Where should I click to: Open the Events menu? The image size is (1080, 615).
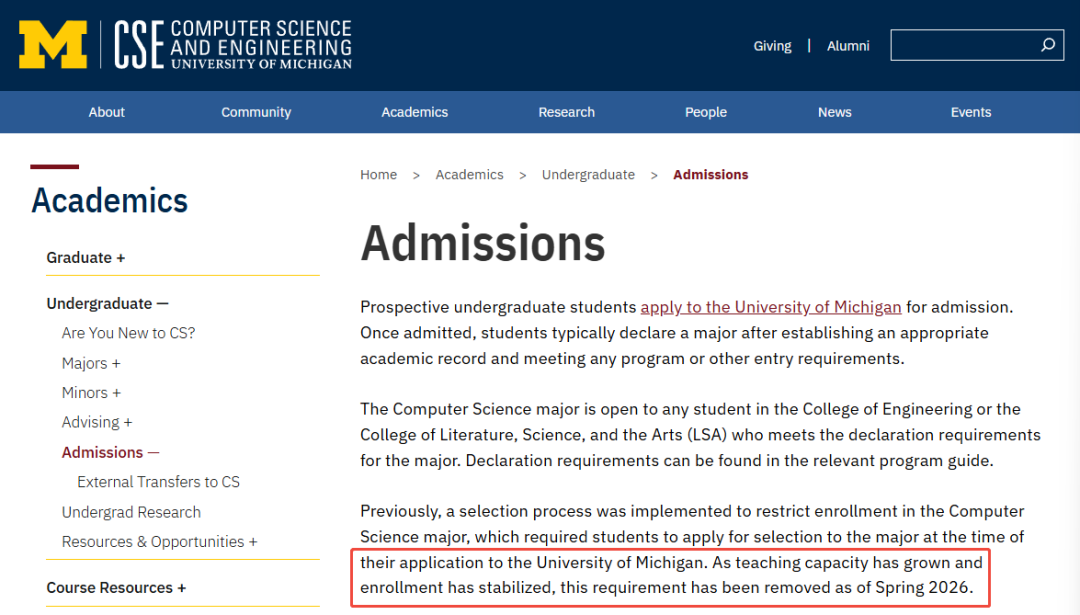(970, 112)
